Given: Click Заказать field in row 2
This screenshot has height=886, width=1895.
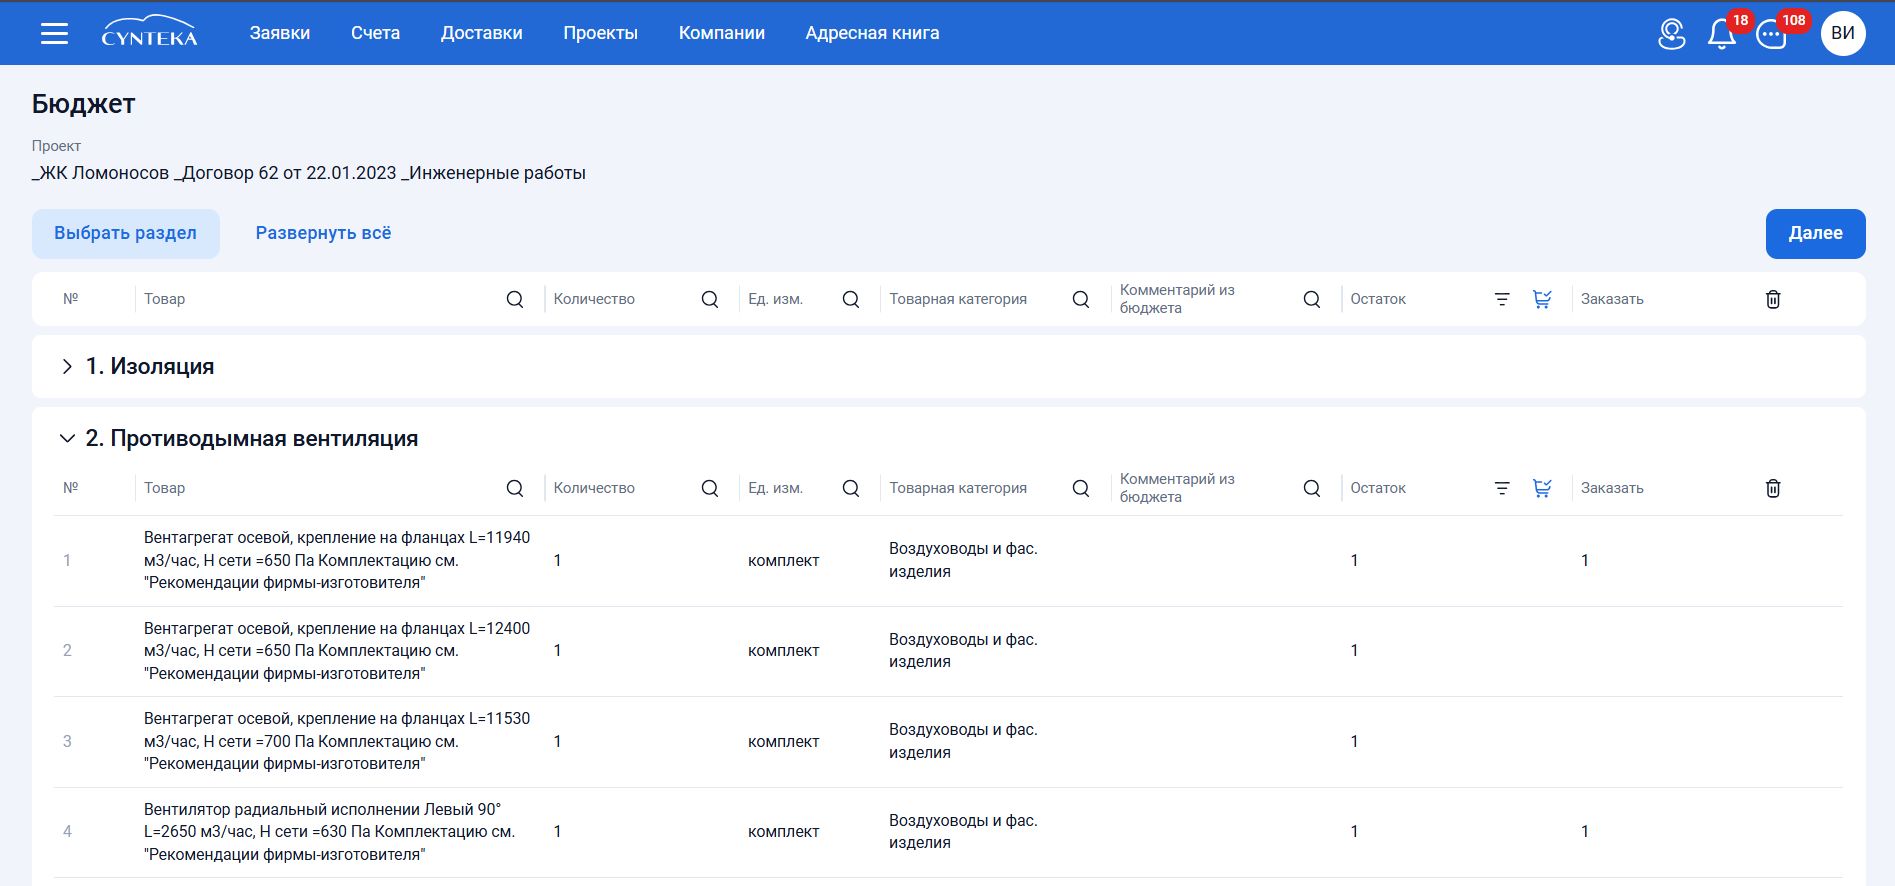Looking at the screenshot, I should click(x=1660, y=651).
